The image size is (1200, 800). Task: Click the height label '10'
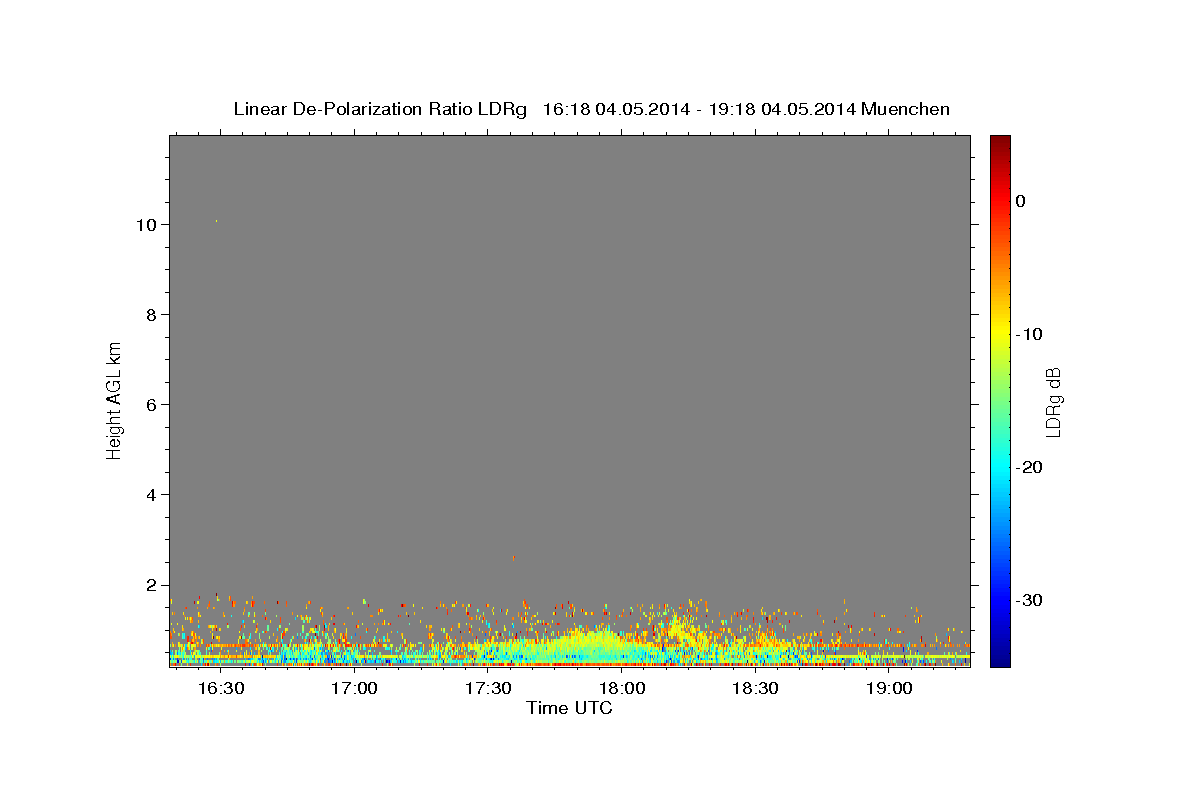pyautogui.click(x=148, y=224)
